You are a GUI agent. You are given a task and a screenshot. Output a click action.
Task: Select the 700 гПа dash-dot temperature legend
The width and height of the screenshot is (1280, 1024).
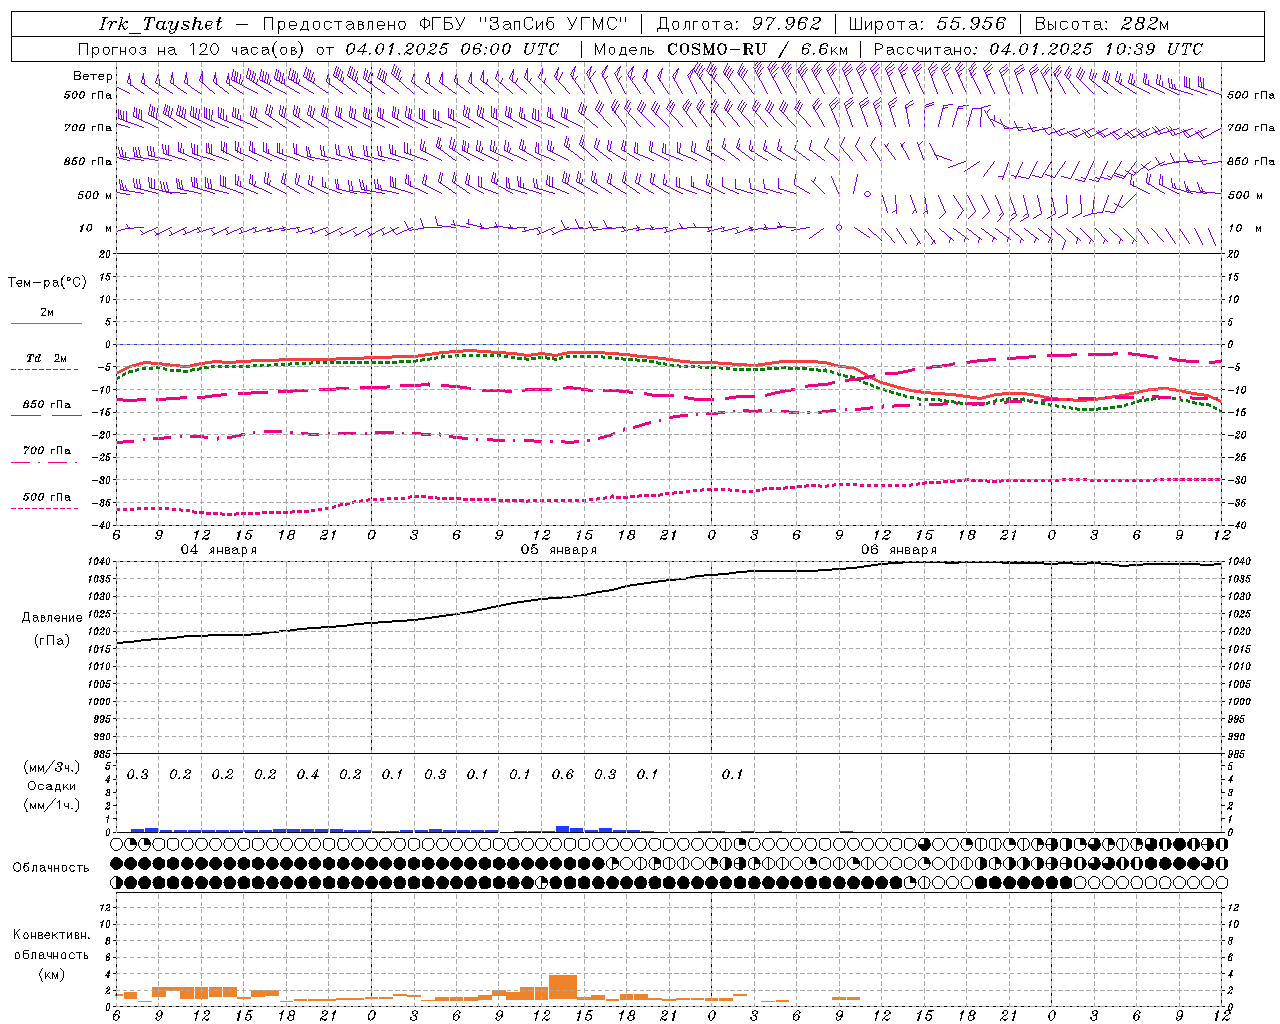point(46,454)
